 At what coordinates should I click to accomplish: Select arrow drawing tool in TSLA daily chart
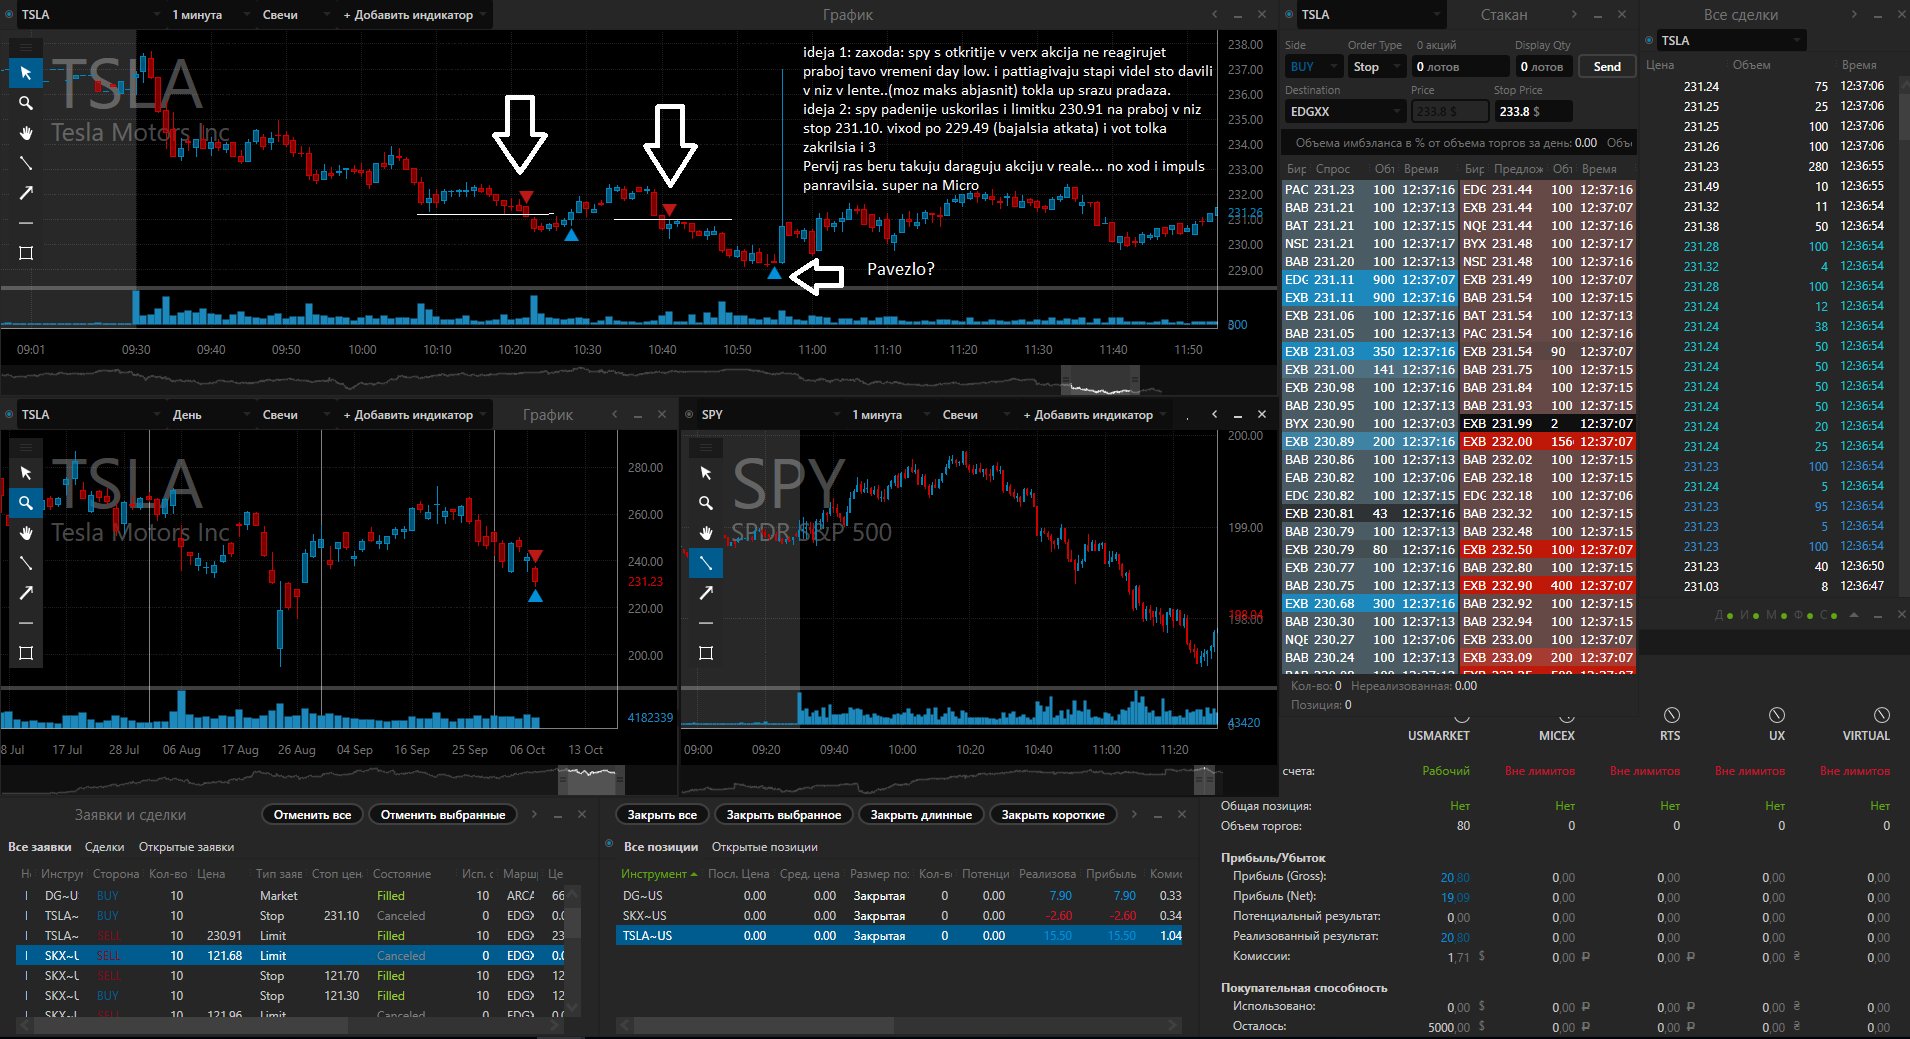26,593
